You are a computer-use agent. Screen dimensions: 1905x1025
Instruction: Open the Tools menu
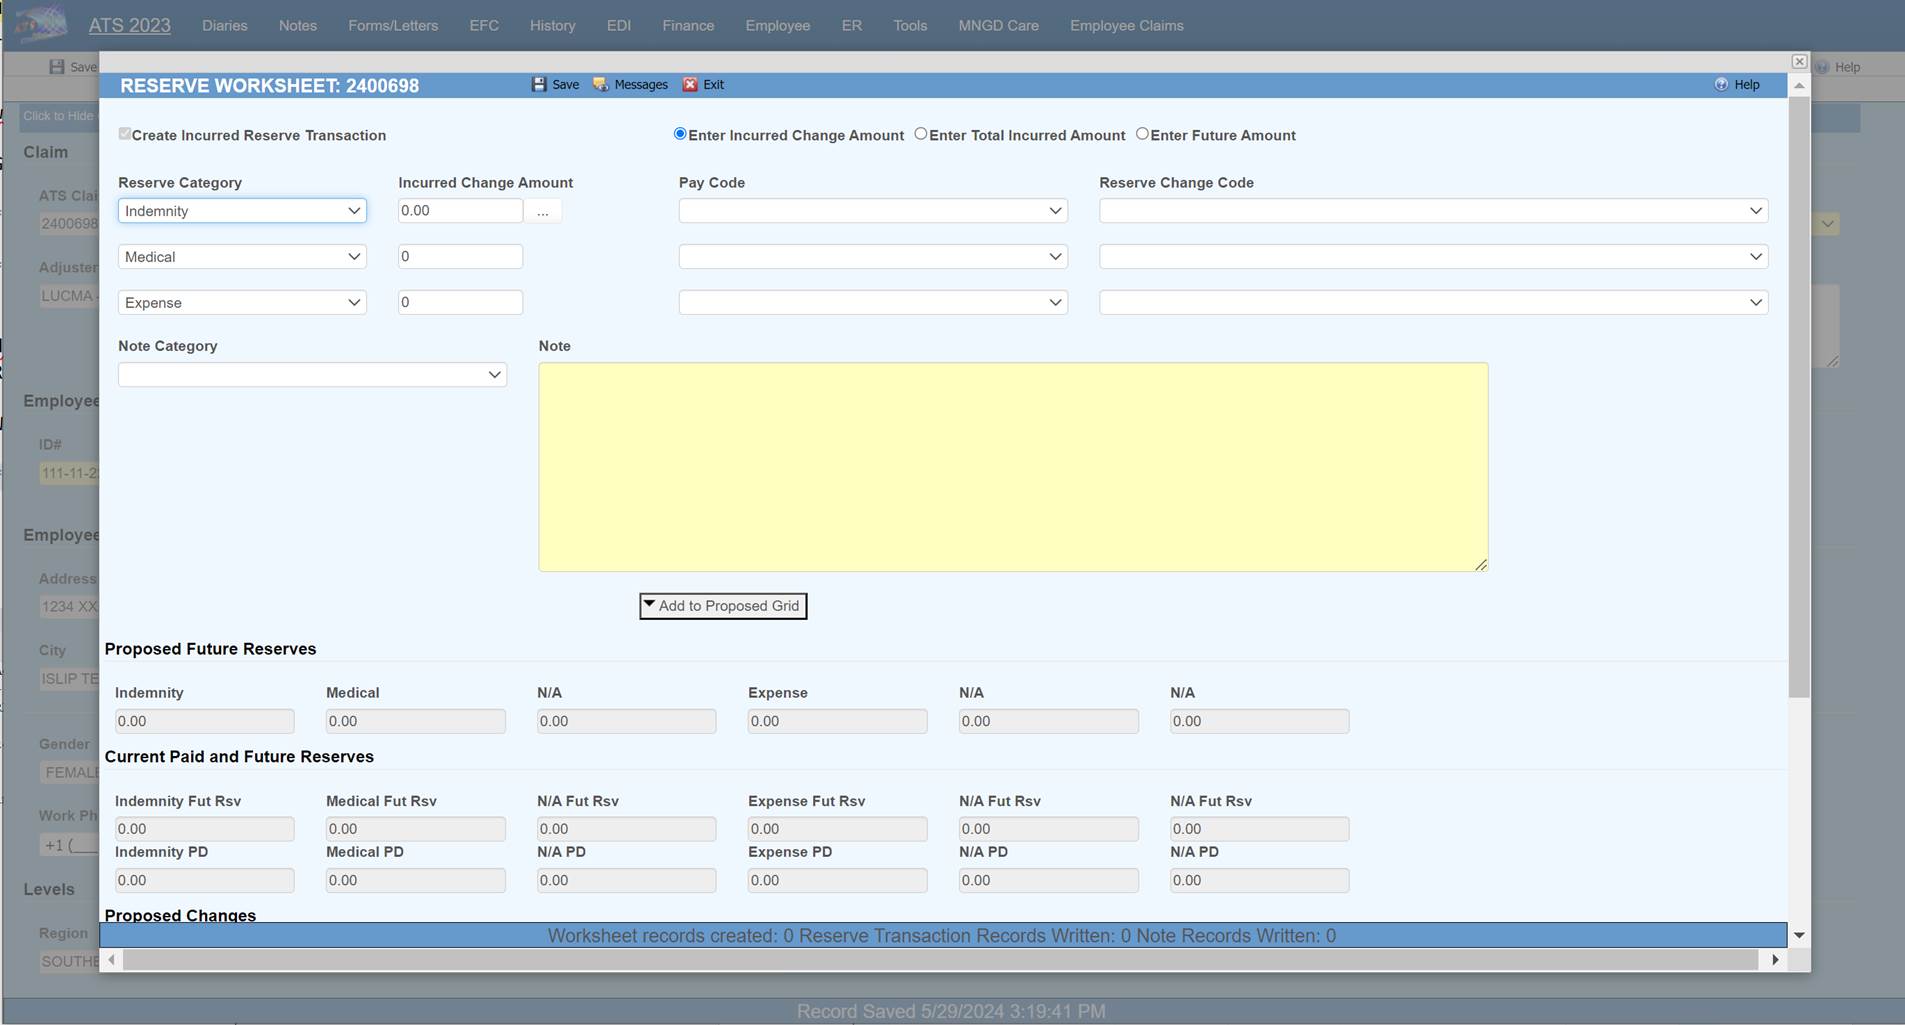910,25
